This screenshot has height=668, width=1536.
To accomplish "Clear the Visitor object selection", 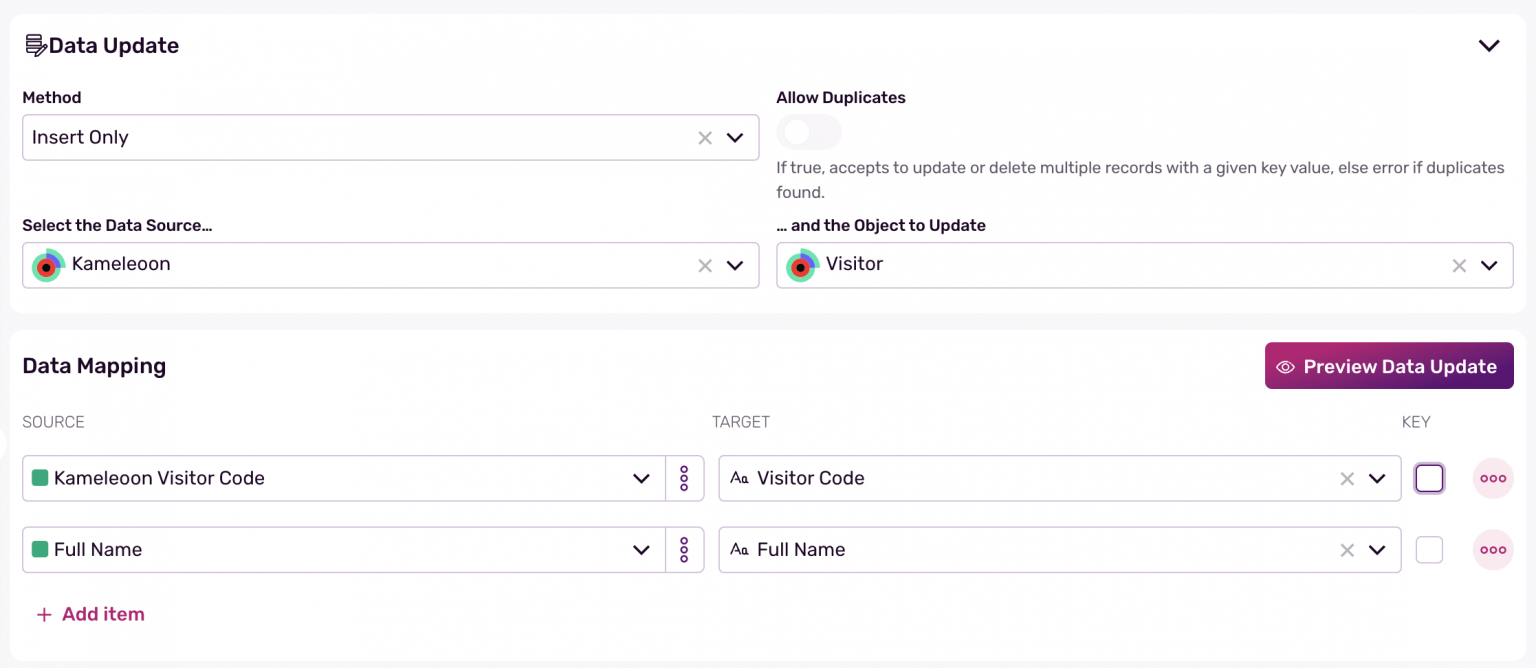I will 1459,265.
